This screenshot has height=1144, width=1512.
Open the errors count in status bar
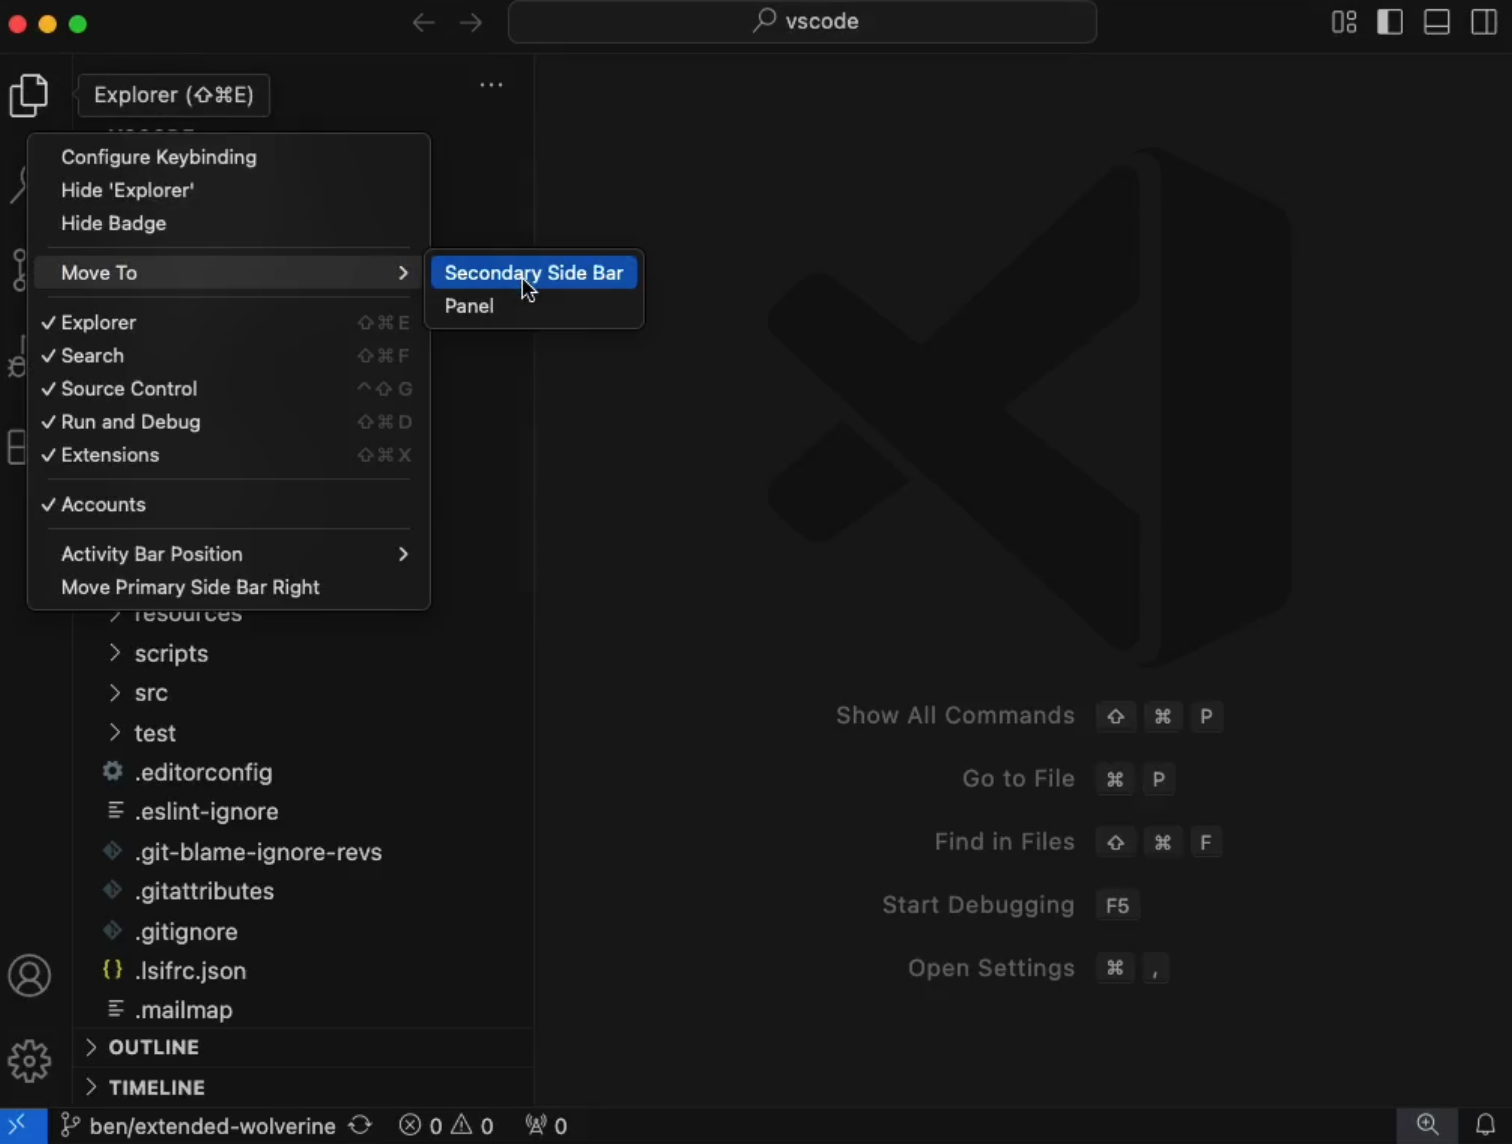pyautogui.click(x=420, y=1126)
